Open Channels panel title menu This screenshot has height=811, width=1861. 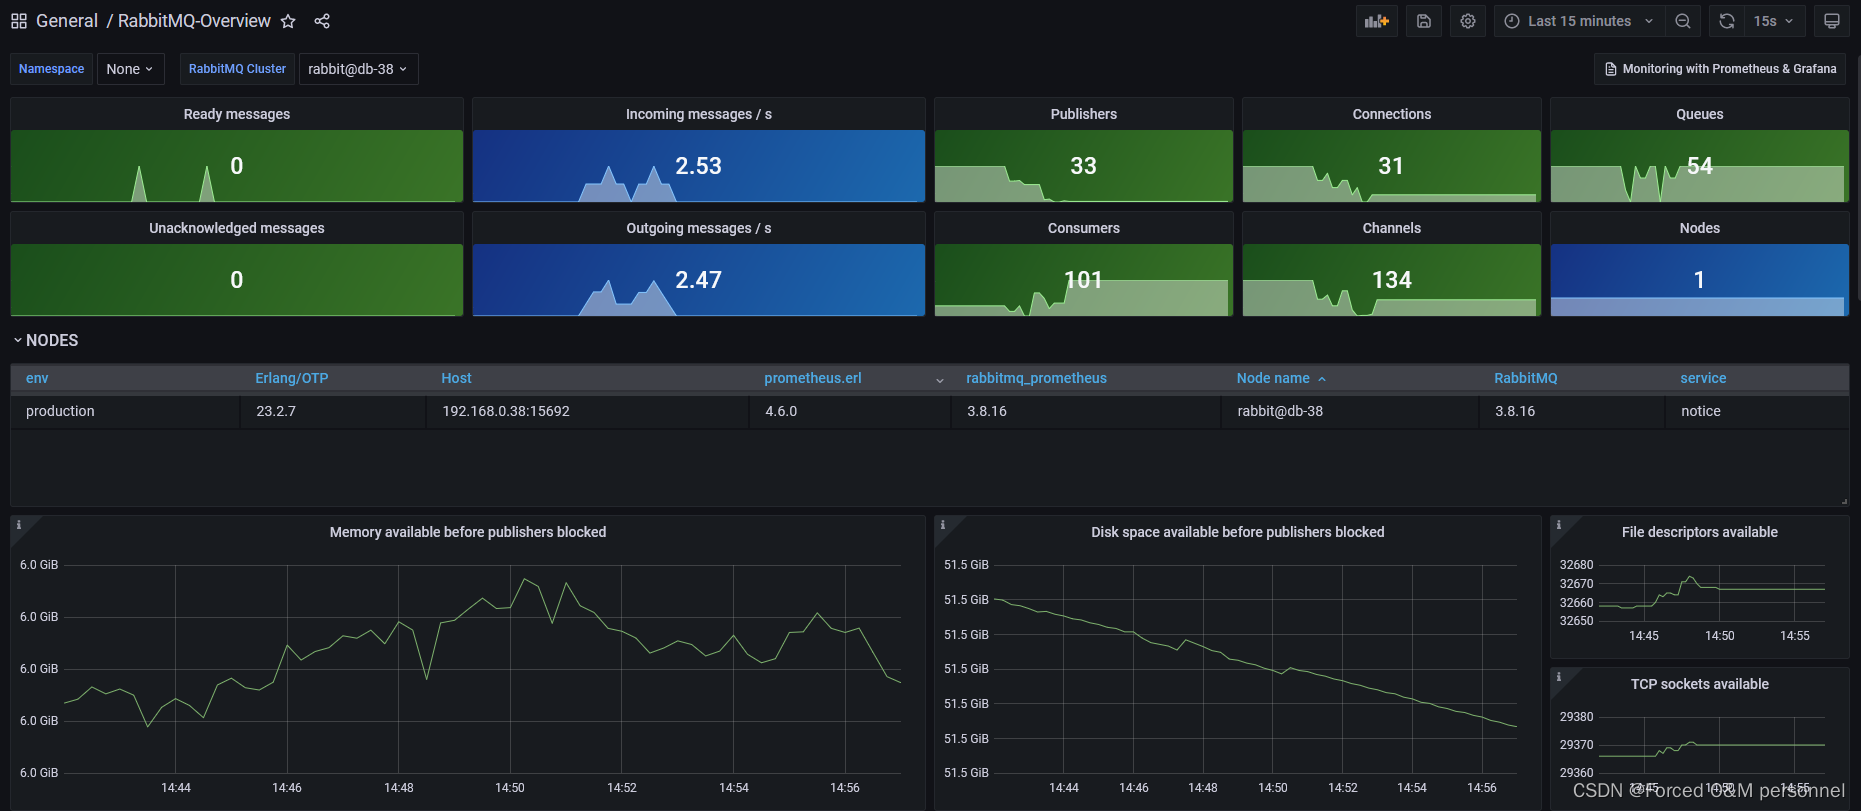pyautogui.click(x=1392, y=228)
